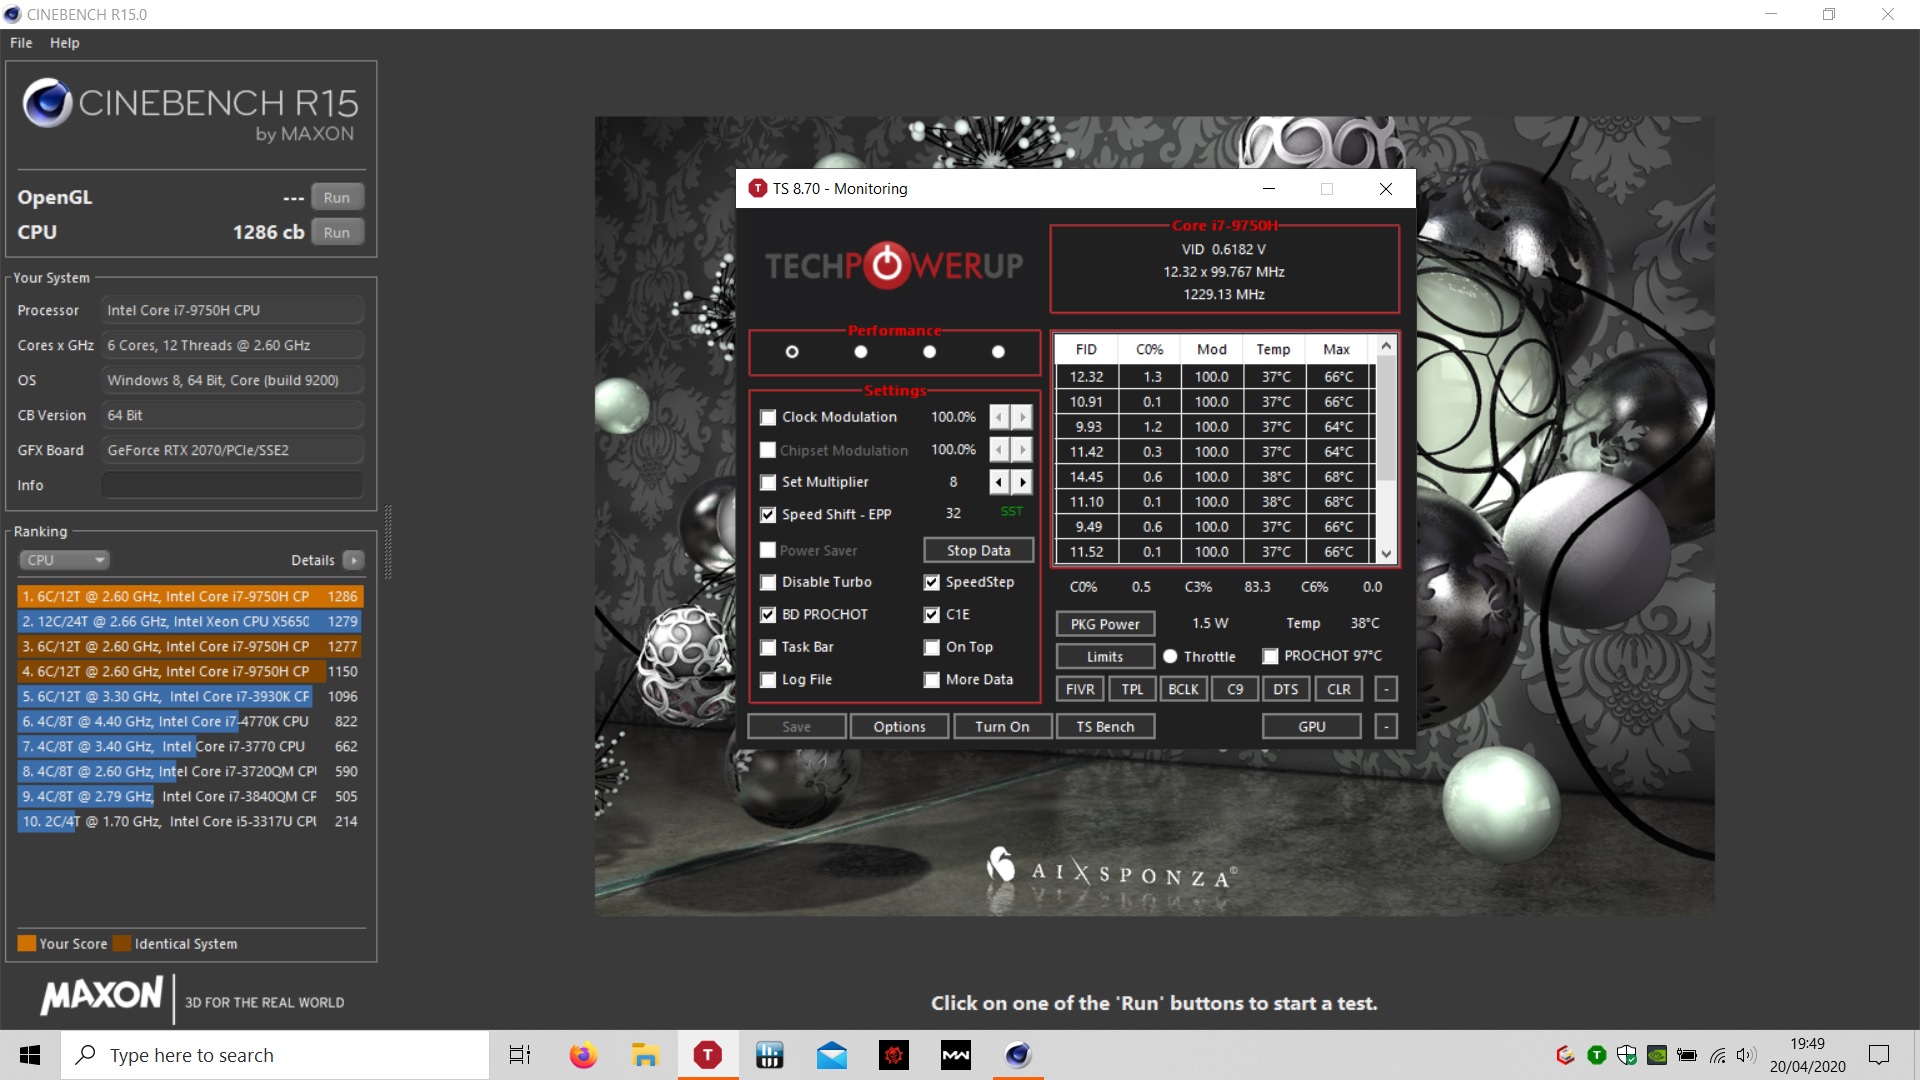Open Windows Security tray icon
Viewport: 1920px width, 1080px height.
click(x=1627, y=1055)
